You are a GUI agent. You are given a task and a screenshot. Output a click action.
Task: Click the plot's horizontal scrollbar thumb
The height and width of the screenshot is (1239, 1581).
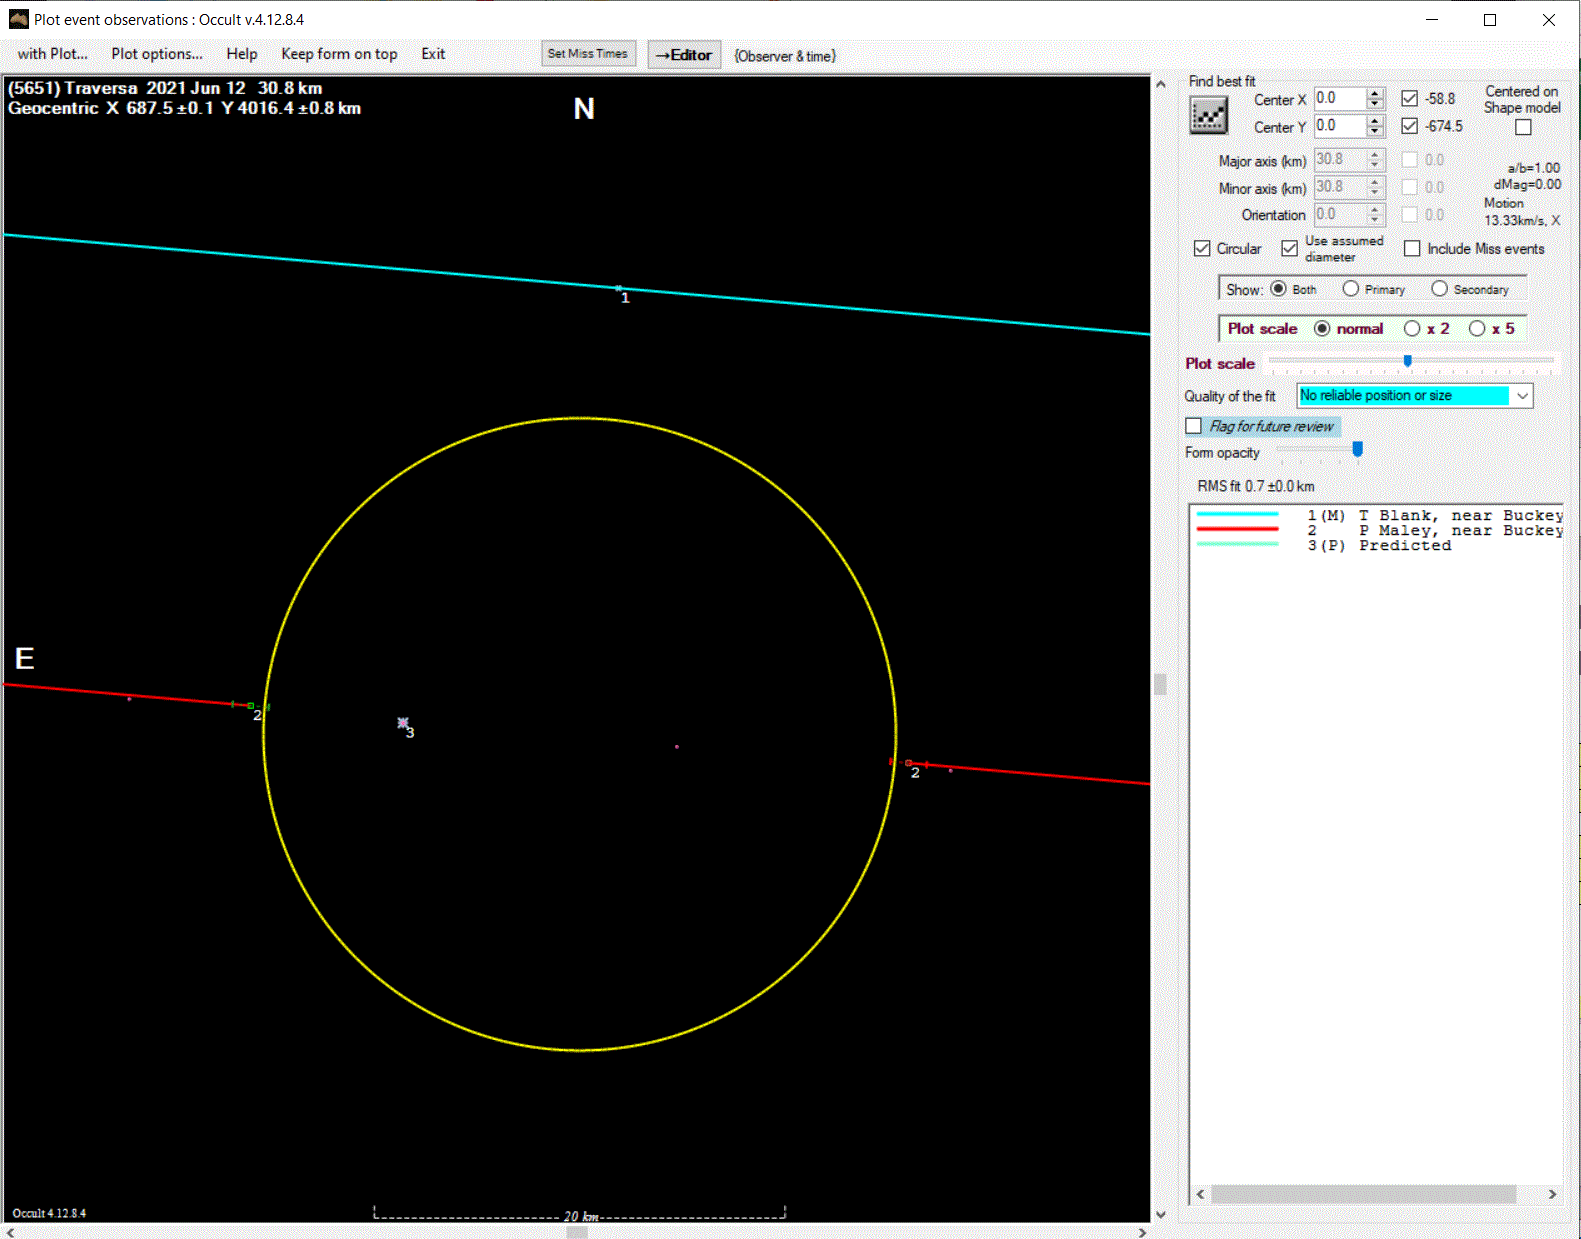point(577,1233)
